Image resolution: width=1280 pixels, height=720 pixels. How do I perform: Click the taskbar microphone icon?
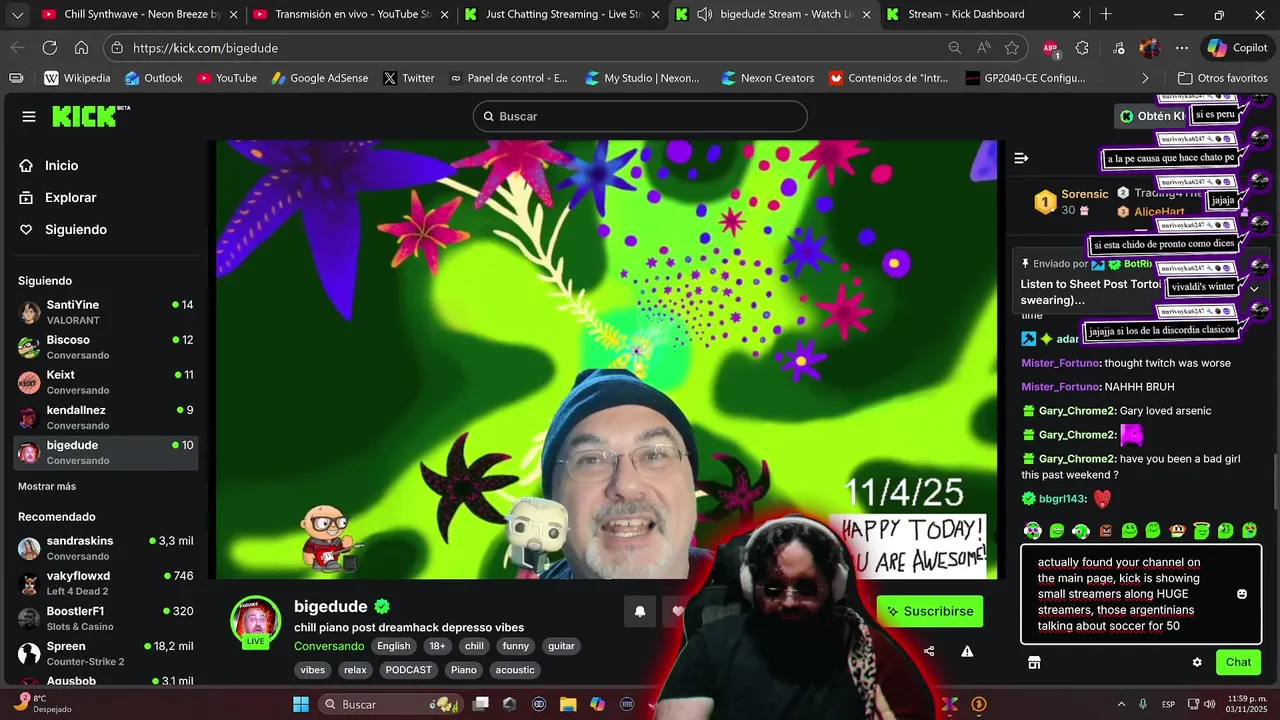(1143, 704)
